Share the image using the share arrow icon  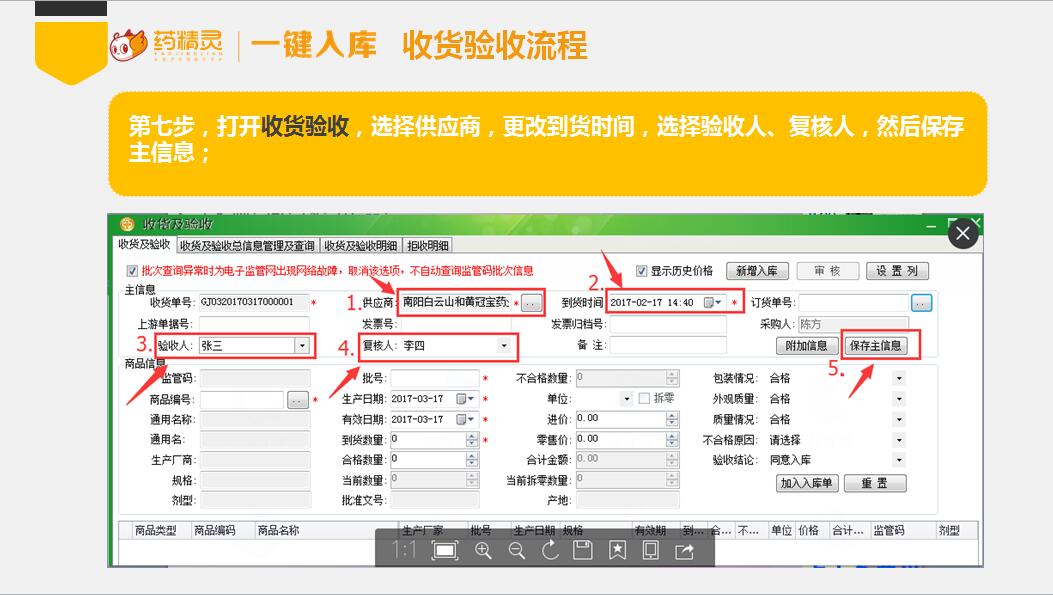pyautogui.click(x=685, y=550)
